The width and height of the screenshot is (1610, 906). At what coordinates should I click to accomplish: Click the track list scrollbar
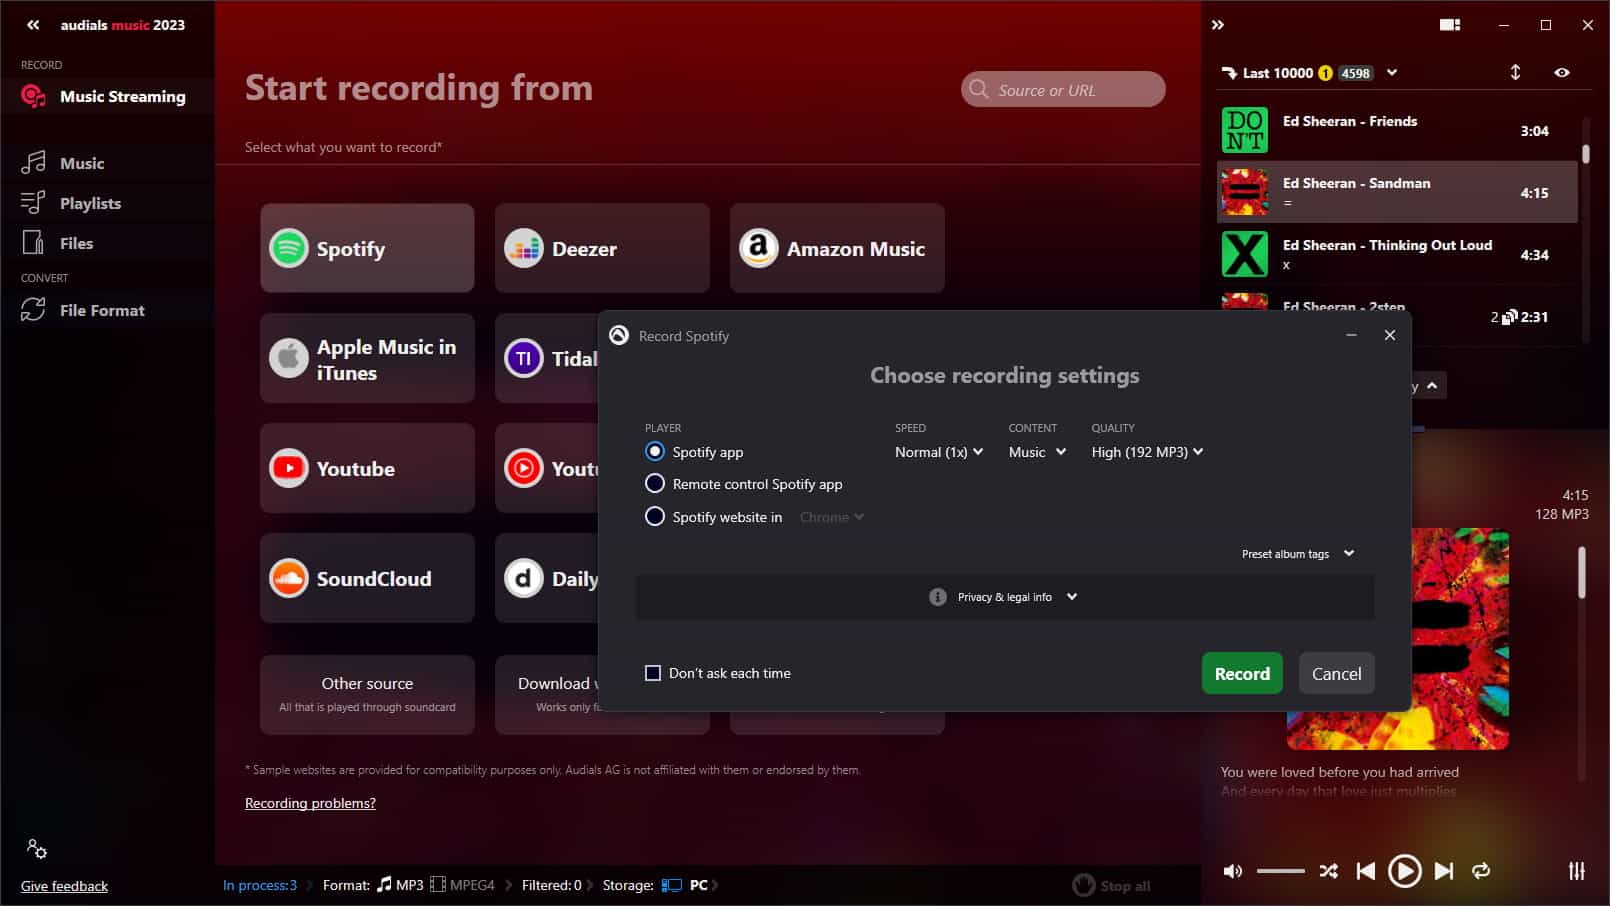click(x=1586, y=153)
